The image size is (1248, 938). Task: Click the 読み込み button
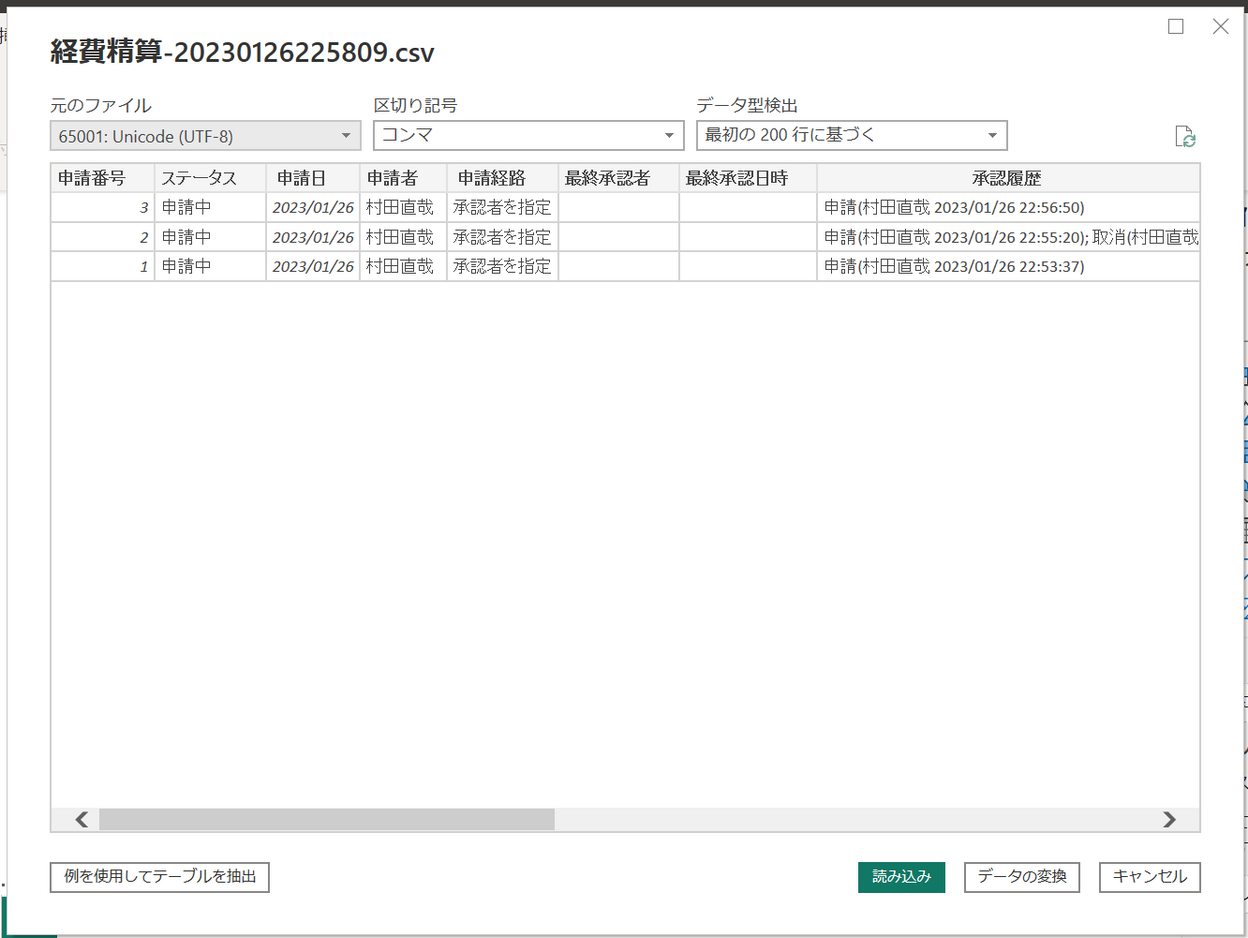tap(901, 877)
